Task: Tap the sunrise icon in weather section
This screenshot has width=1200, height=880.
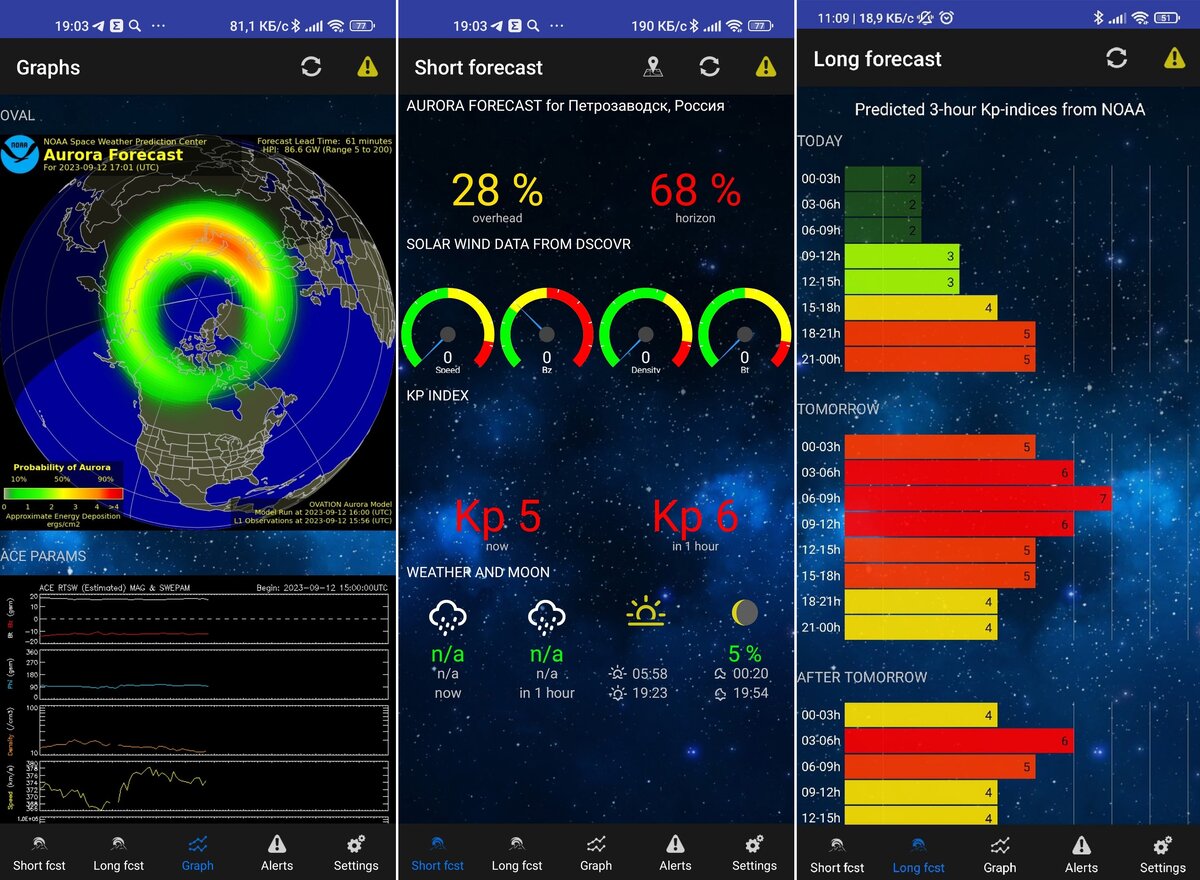Action: (645, 612)
